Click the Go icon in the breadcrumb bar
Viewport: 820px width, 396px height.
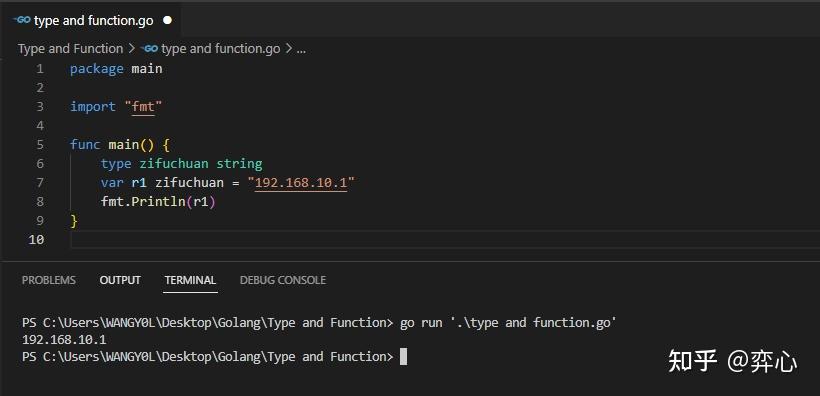150,49
